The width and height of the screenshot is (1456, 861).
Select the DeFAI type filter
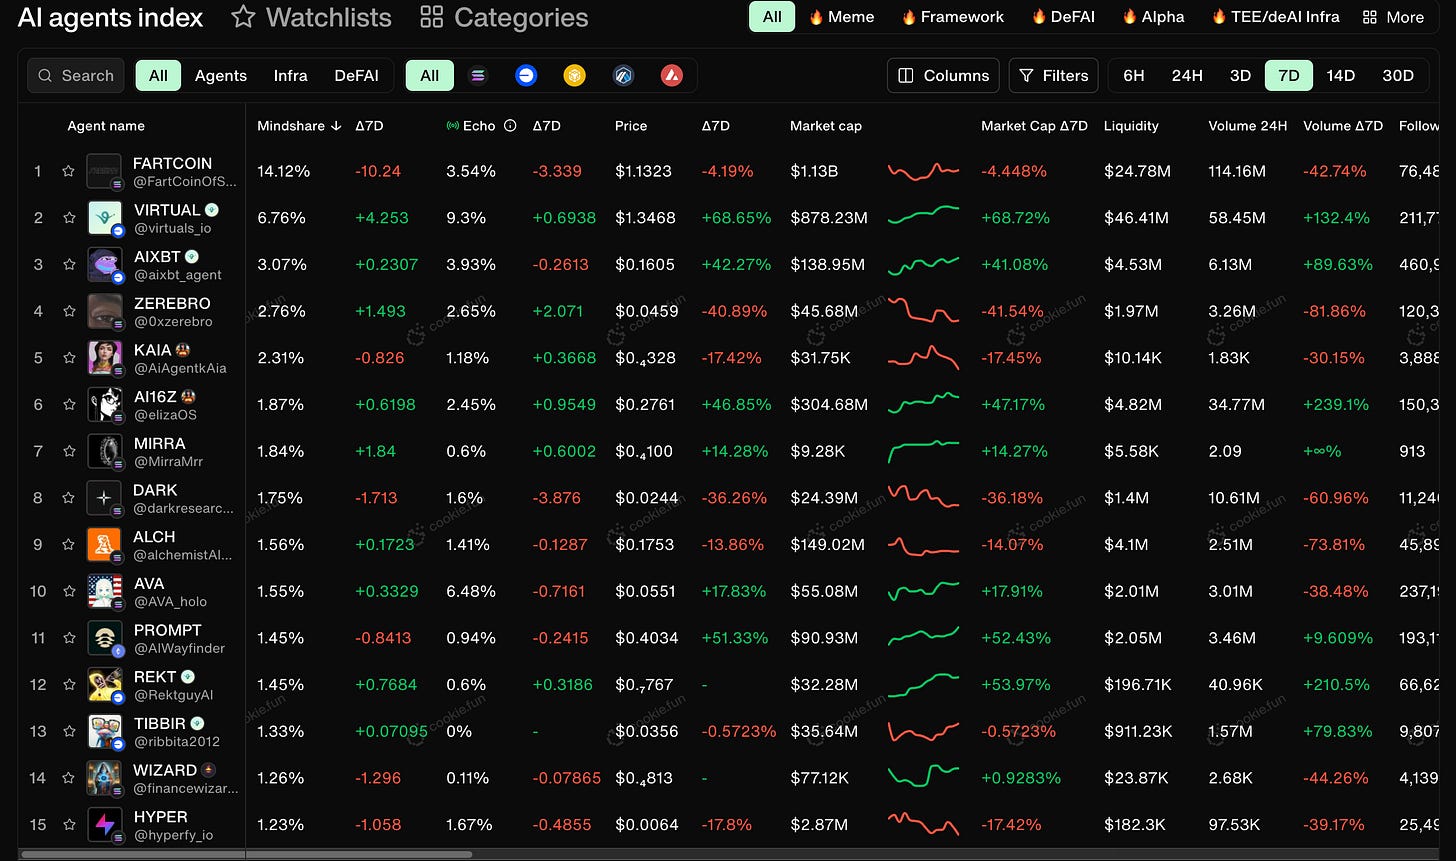coord(356,75)
